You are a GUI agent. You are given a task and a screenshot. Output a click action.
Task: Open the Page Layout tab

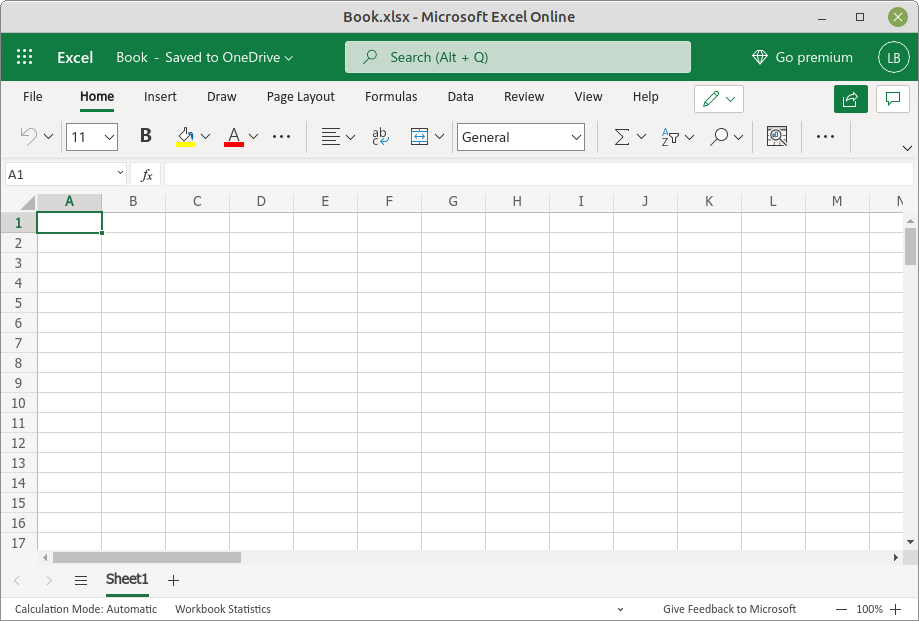point(301,97)
